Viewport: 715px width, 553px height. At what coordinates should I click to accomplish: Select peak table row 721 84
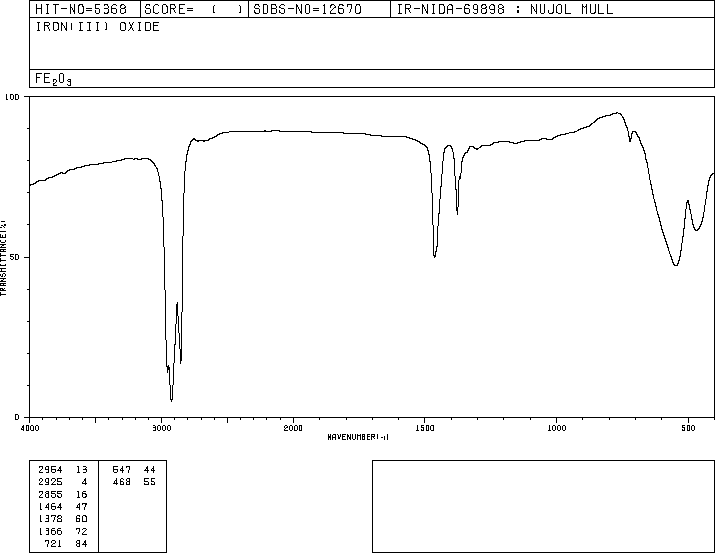[x=66, y=544]
